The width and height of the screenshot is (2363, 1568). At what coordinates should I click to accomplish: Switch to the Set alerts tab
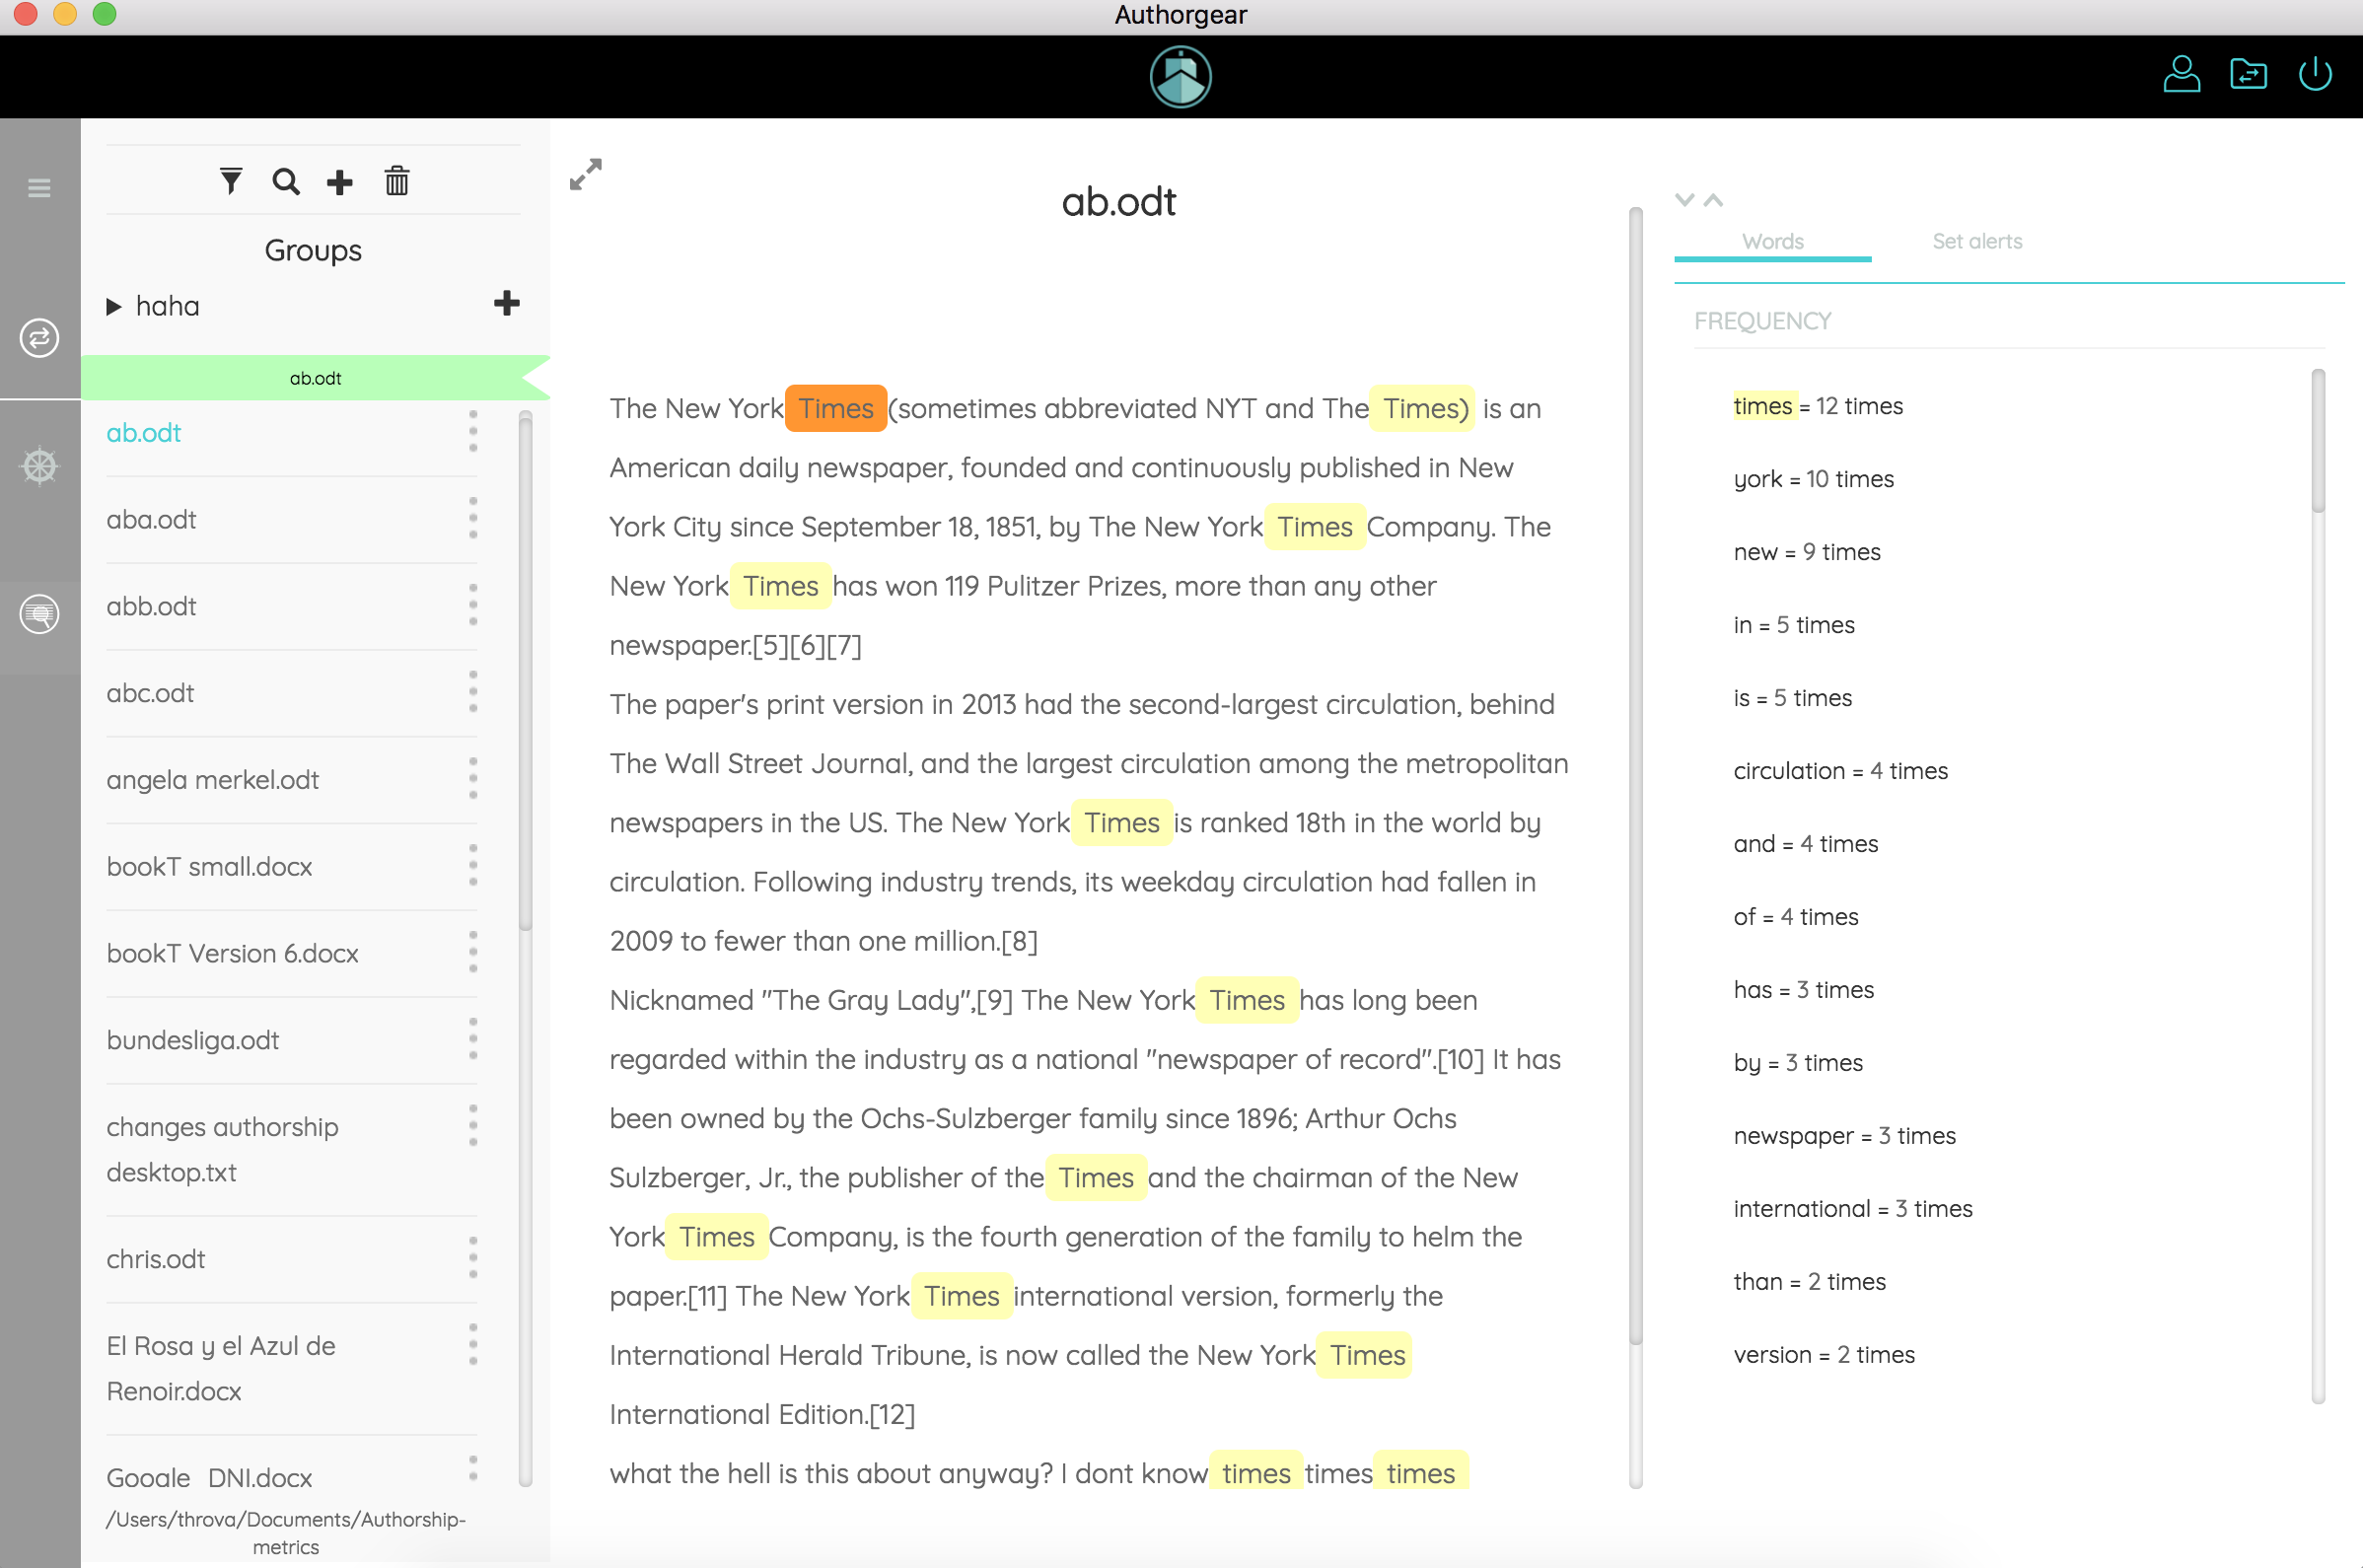pyautogui.click(x=1976, y=242)
